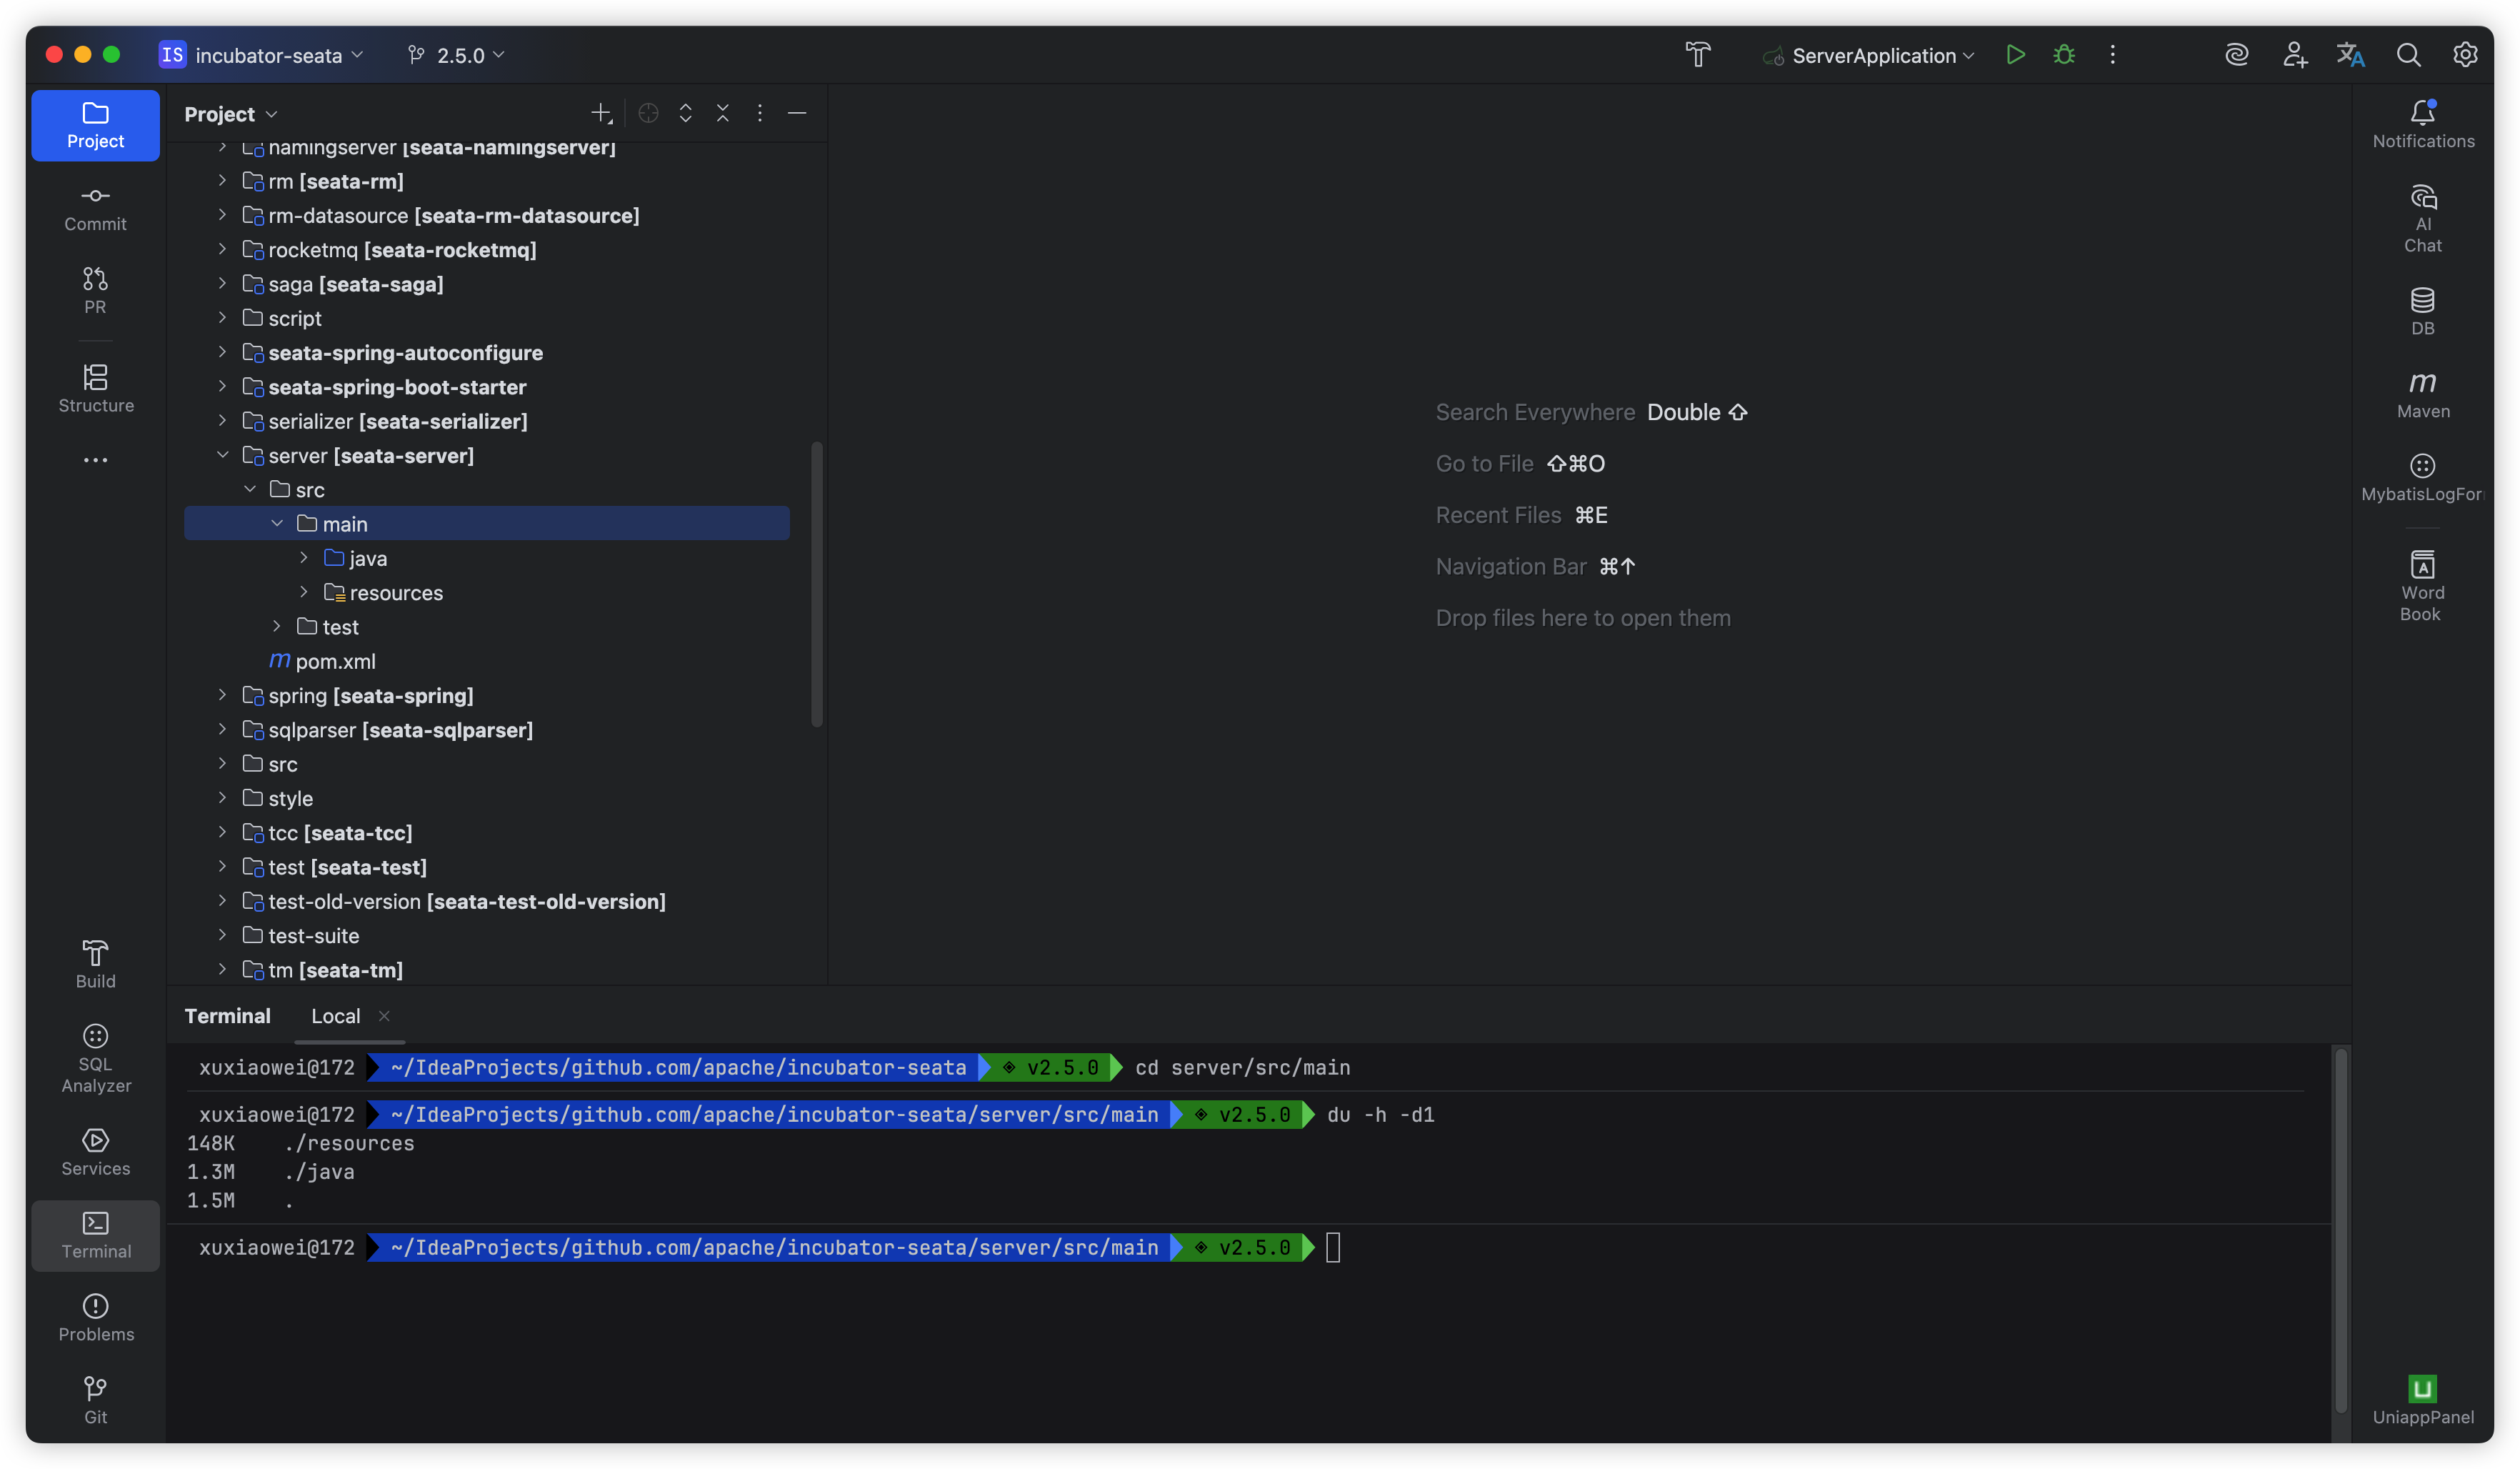2520x1469 pixels.
Task: Toggle the Terminal tool window
Action: point(95,1234)
